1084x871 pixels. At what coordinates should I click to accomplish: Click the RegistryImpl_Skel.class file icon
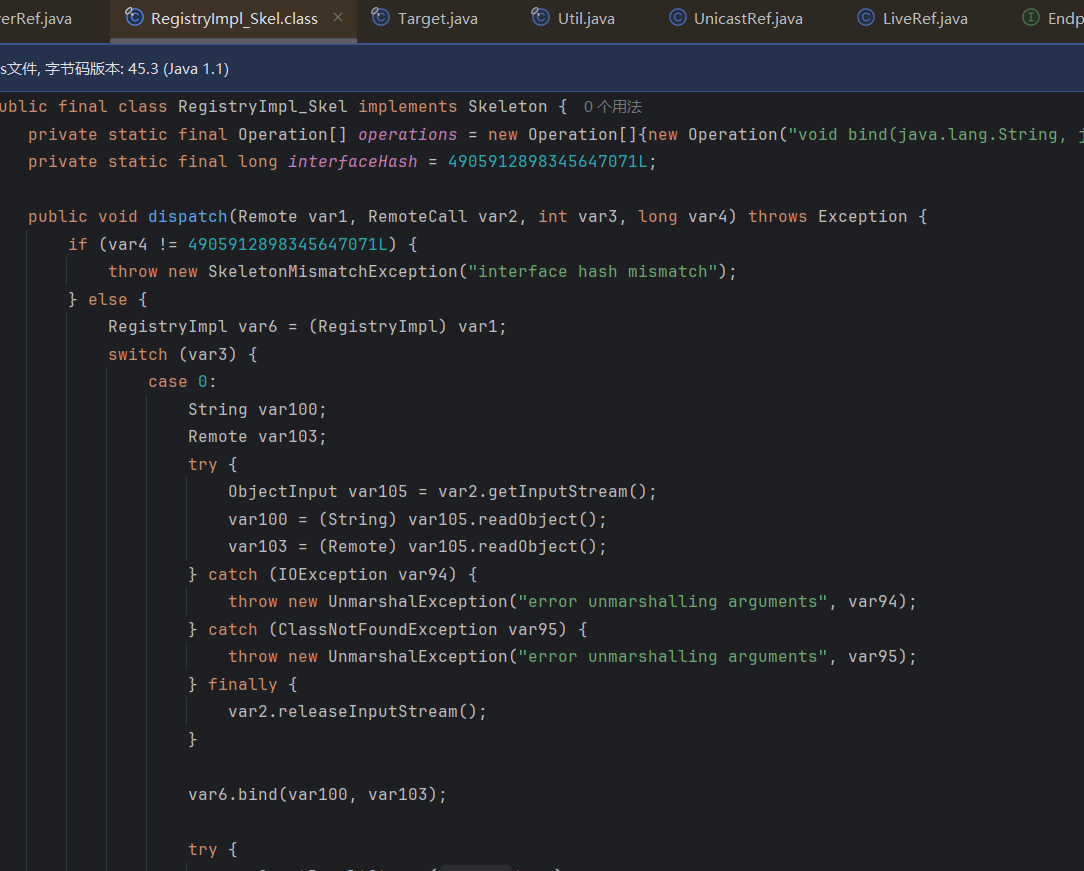[x=134, y=18]
